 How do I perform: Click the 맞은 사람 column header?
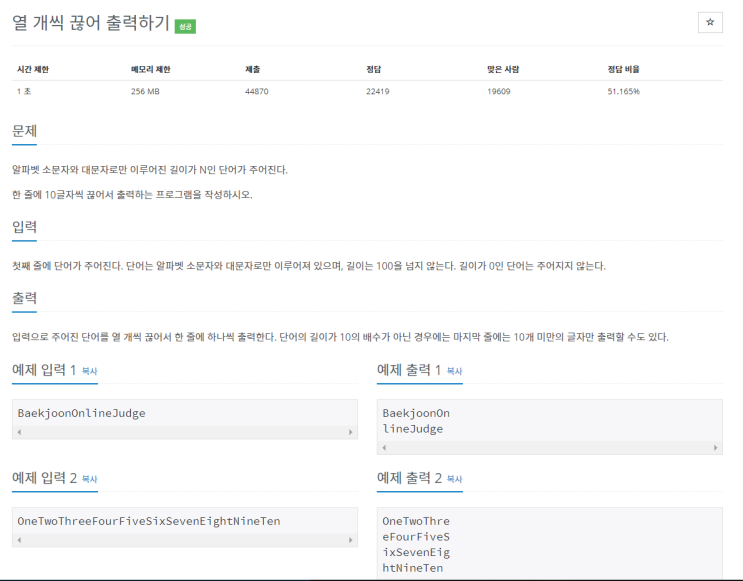503,69
